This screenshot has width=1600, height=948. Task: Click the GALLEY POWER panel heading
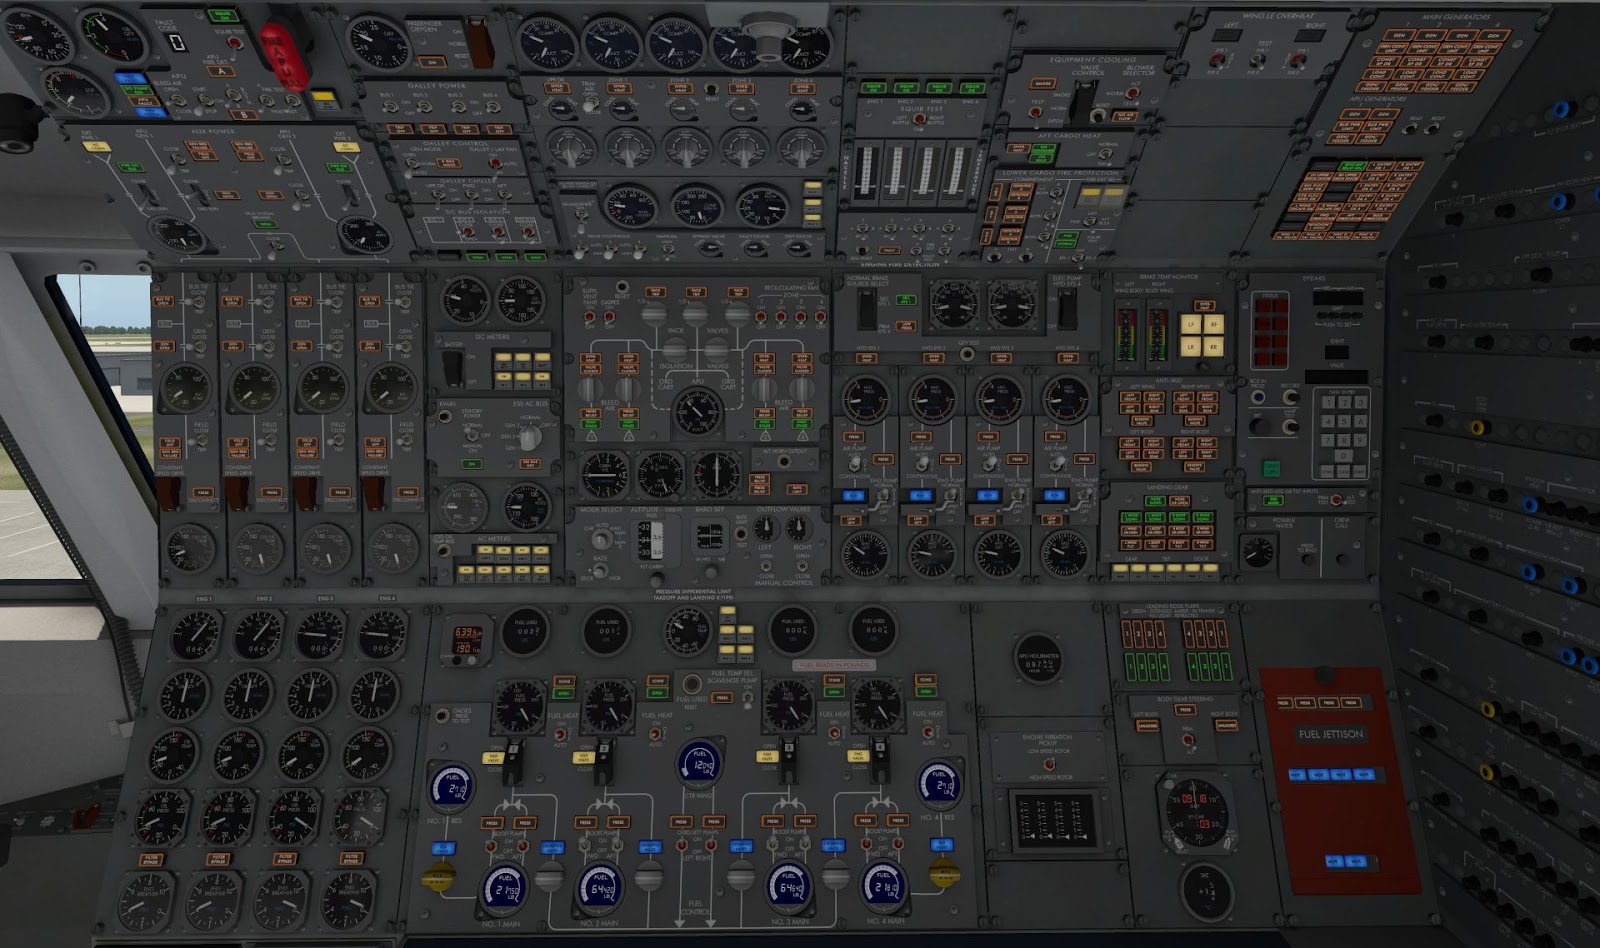coord(437,86)
